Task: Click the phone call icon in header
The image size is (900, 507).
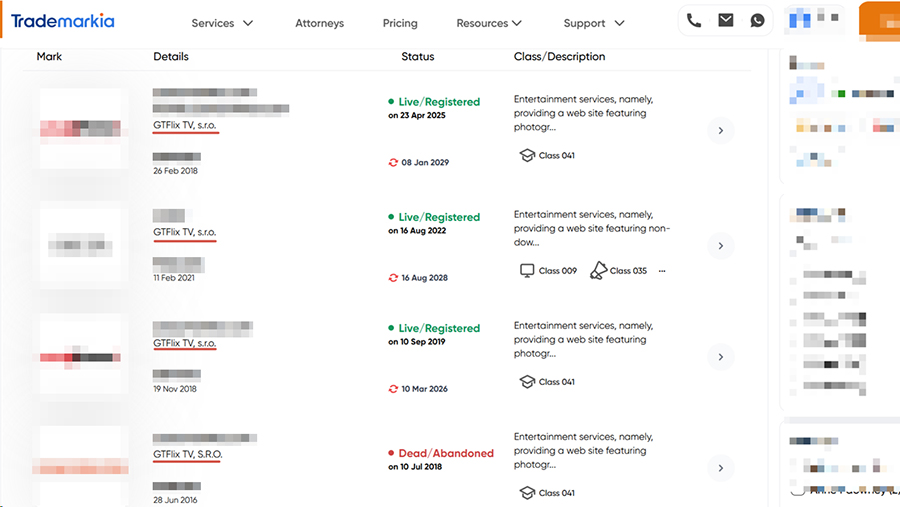Action: [694, 21]
